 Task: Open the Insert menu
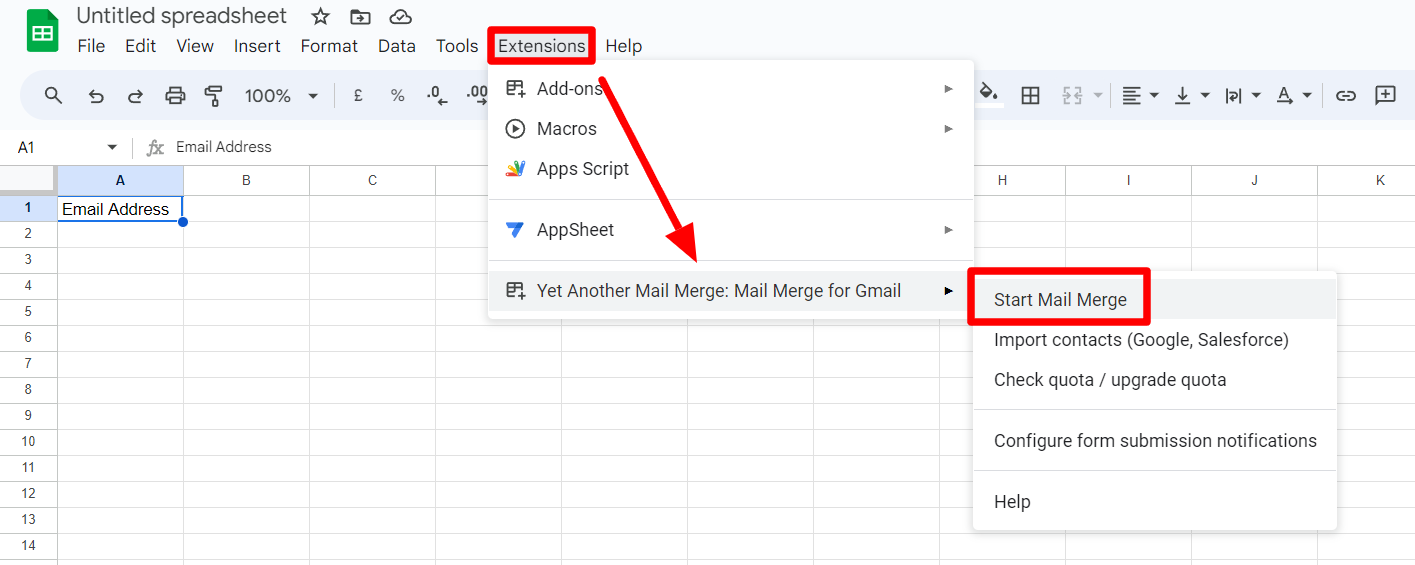(257, 46)
